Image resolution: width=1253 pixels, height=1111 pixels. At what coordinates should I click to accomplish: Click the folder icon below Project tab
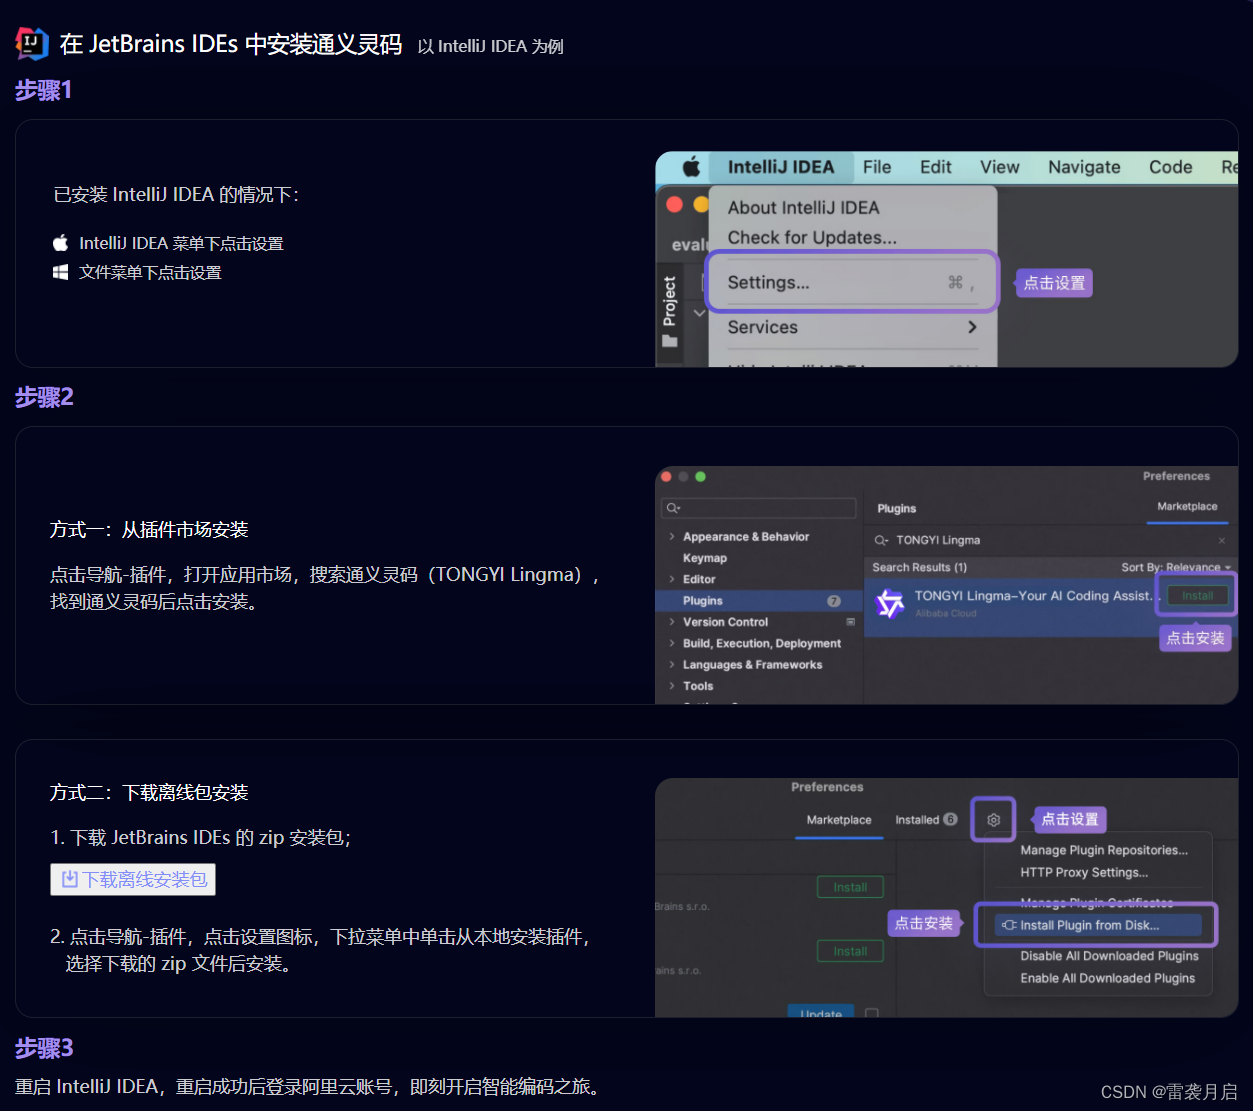(x=670, y=341)
